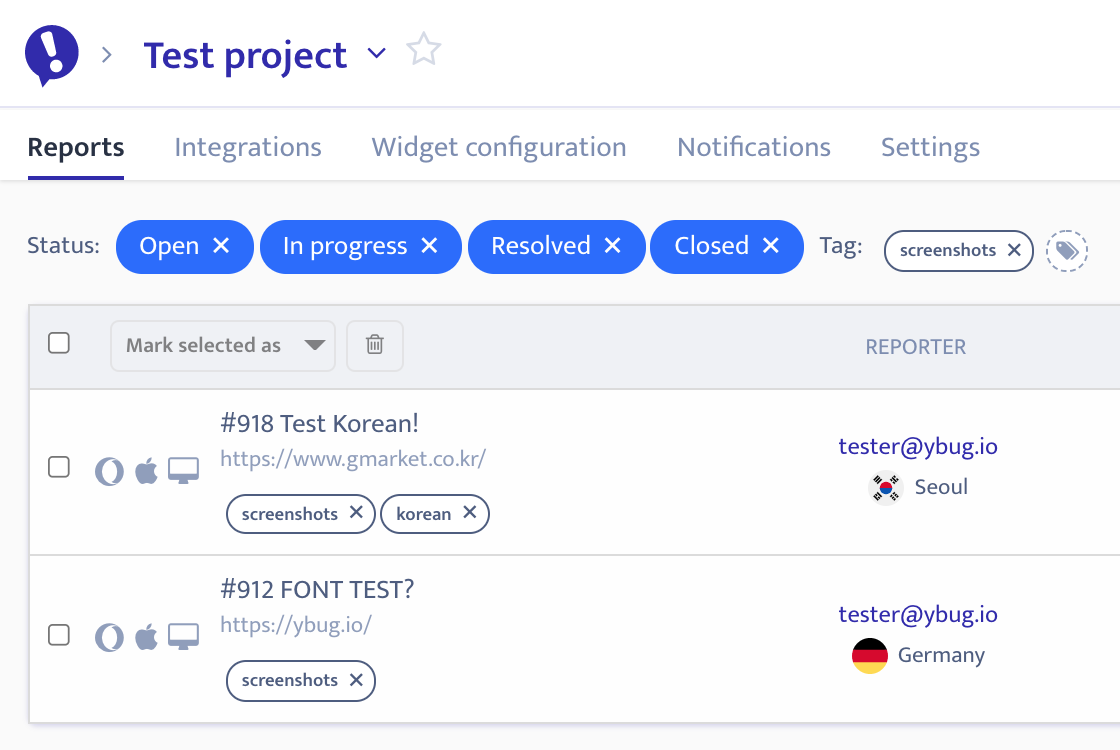
Task: Open report #918 Test Korean!
Action: tap(319, 424)
